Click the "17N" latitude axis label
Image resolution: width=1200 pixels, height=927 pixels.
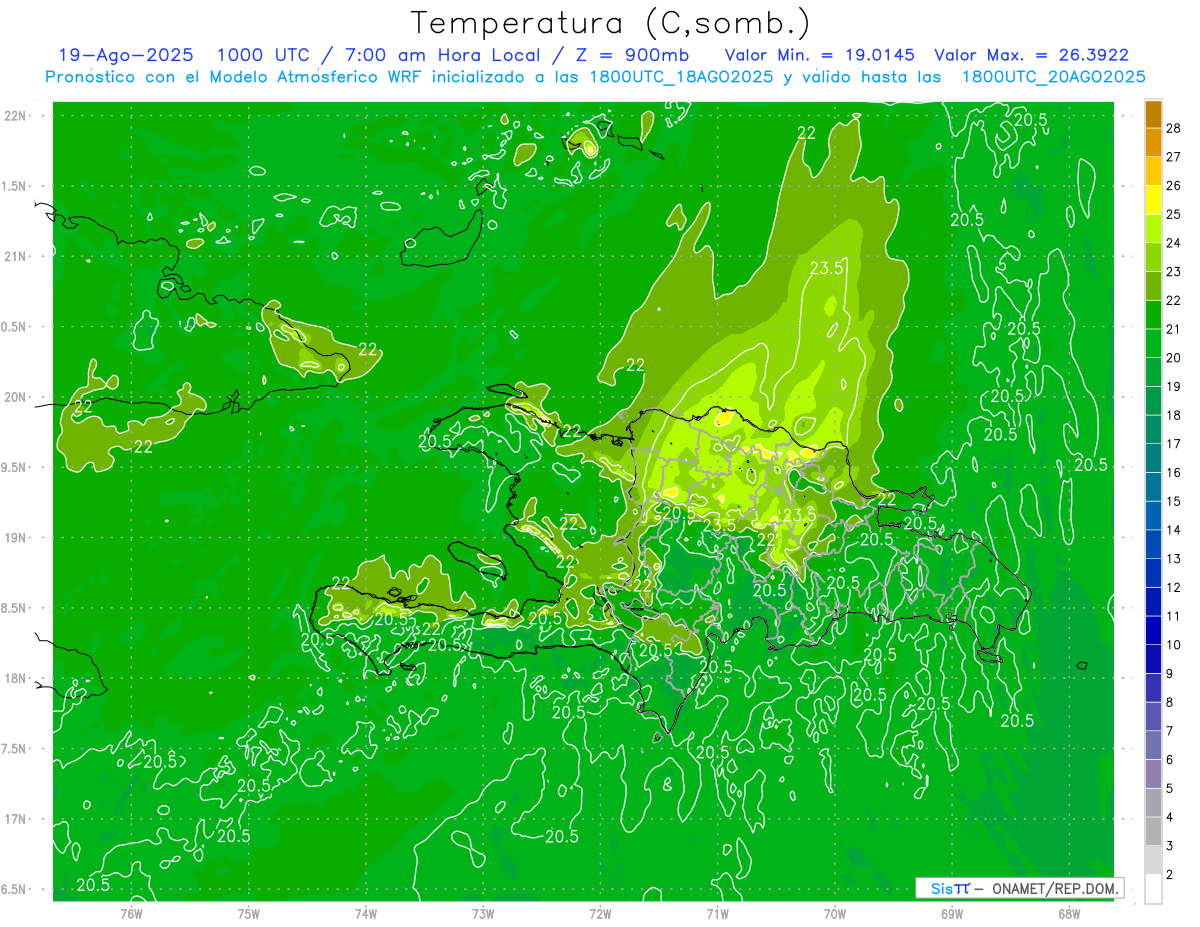(15, 819)
